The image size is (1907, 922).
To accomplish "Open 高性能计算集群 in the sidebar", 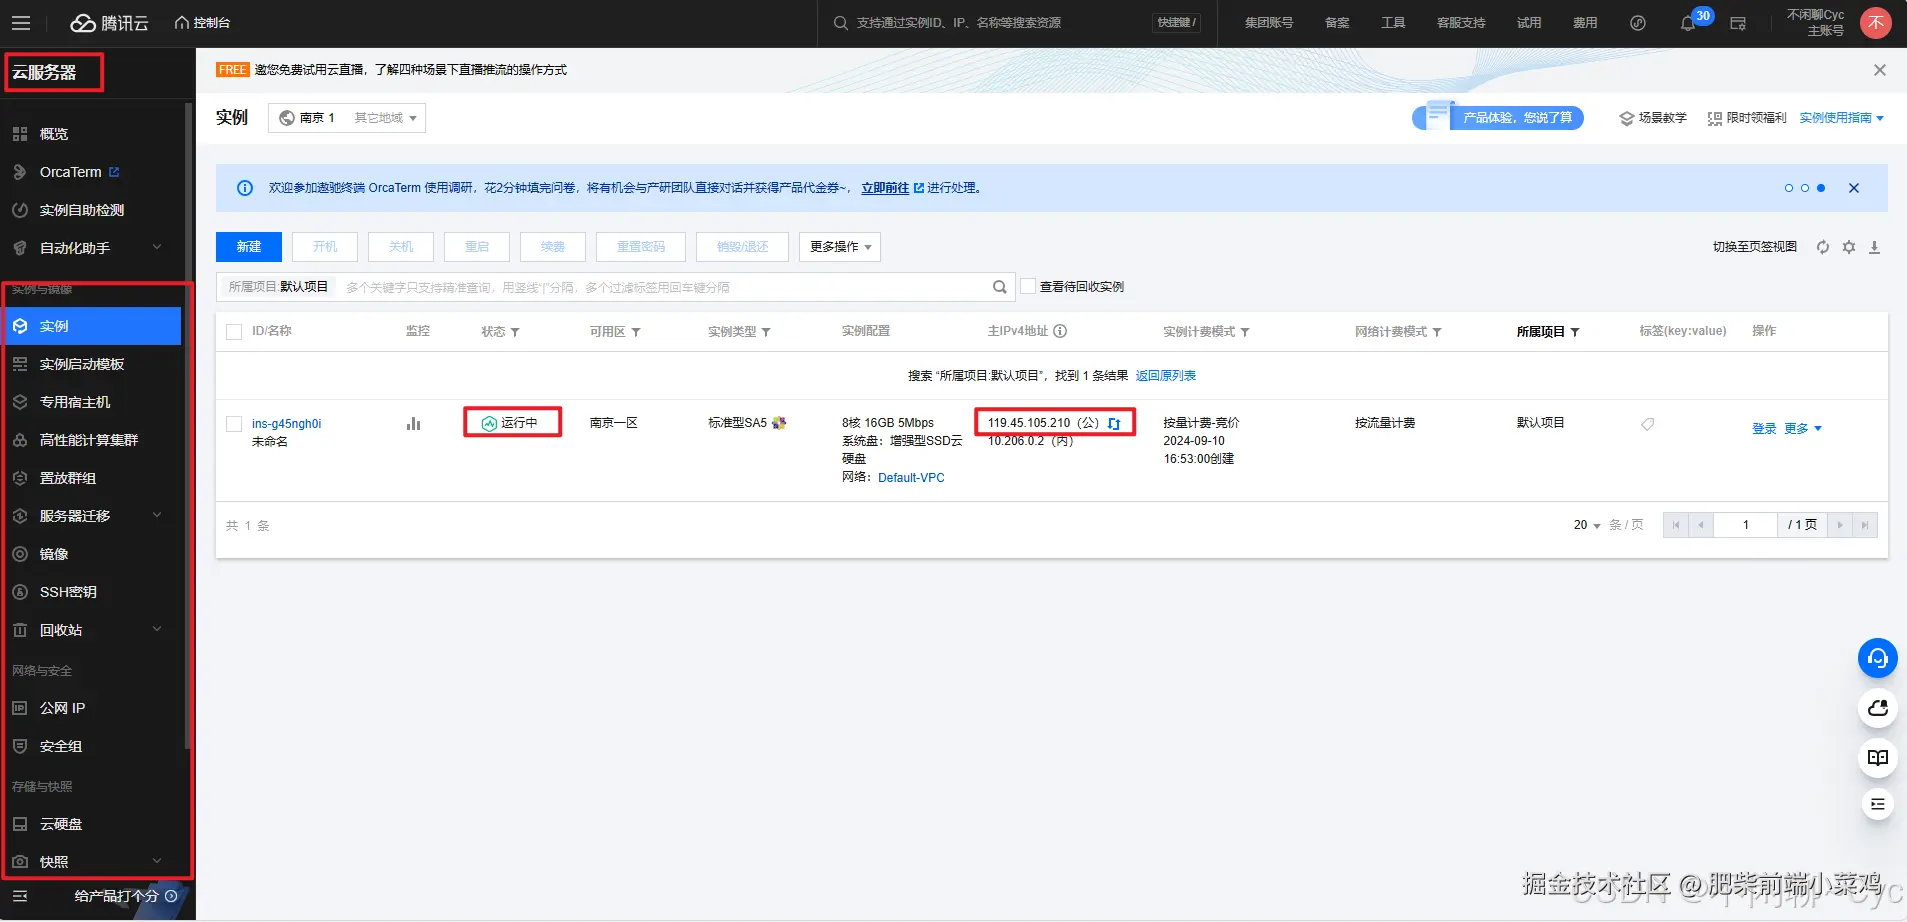I will (89, 440).
